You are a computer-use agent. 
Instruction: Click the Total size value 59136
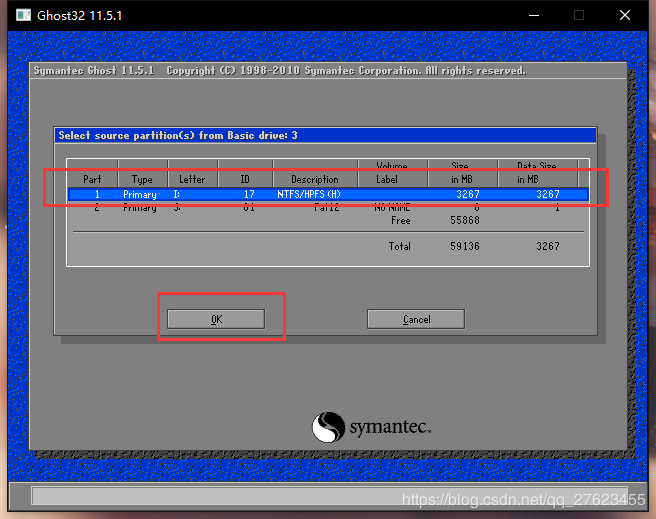click(465, 246)
